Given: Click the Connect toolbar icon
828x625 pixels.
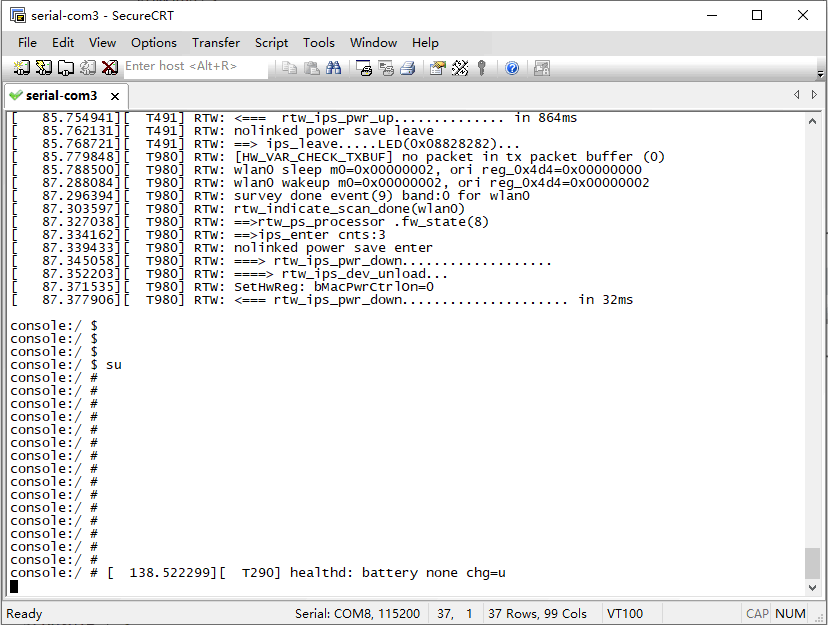Looking at the screenshot, I should (x=21, y=68).
